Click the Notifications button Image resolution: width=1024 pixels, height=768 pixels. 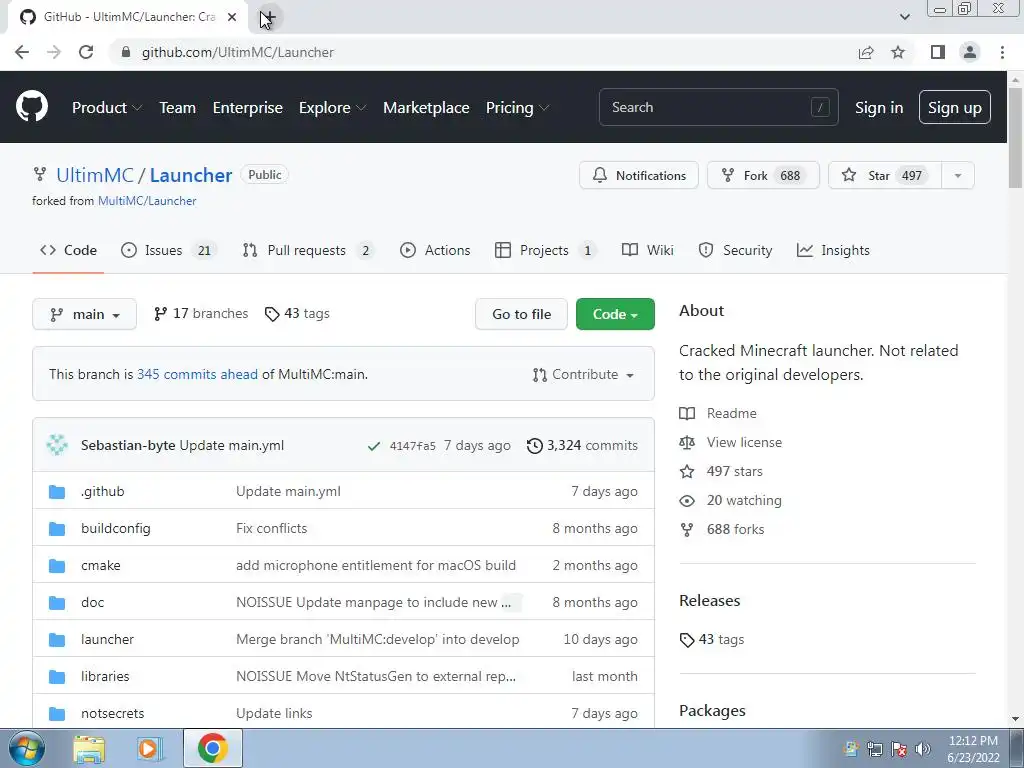coord(639,176)
